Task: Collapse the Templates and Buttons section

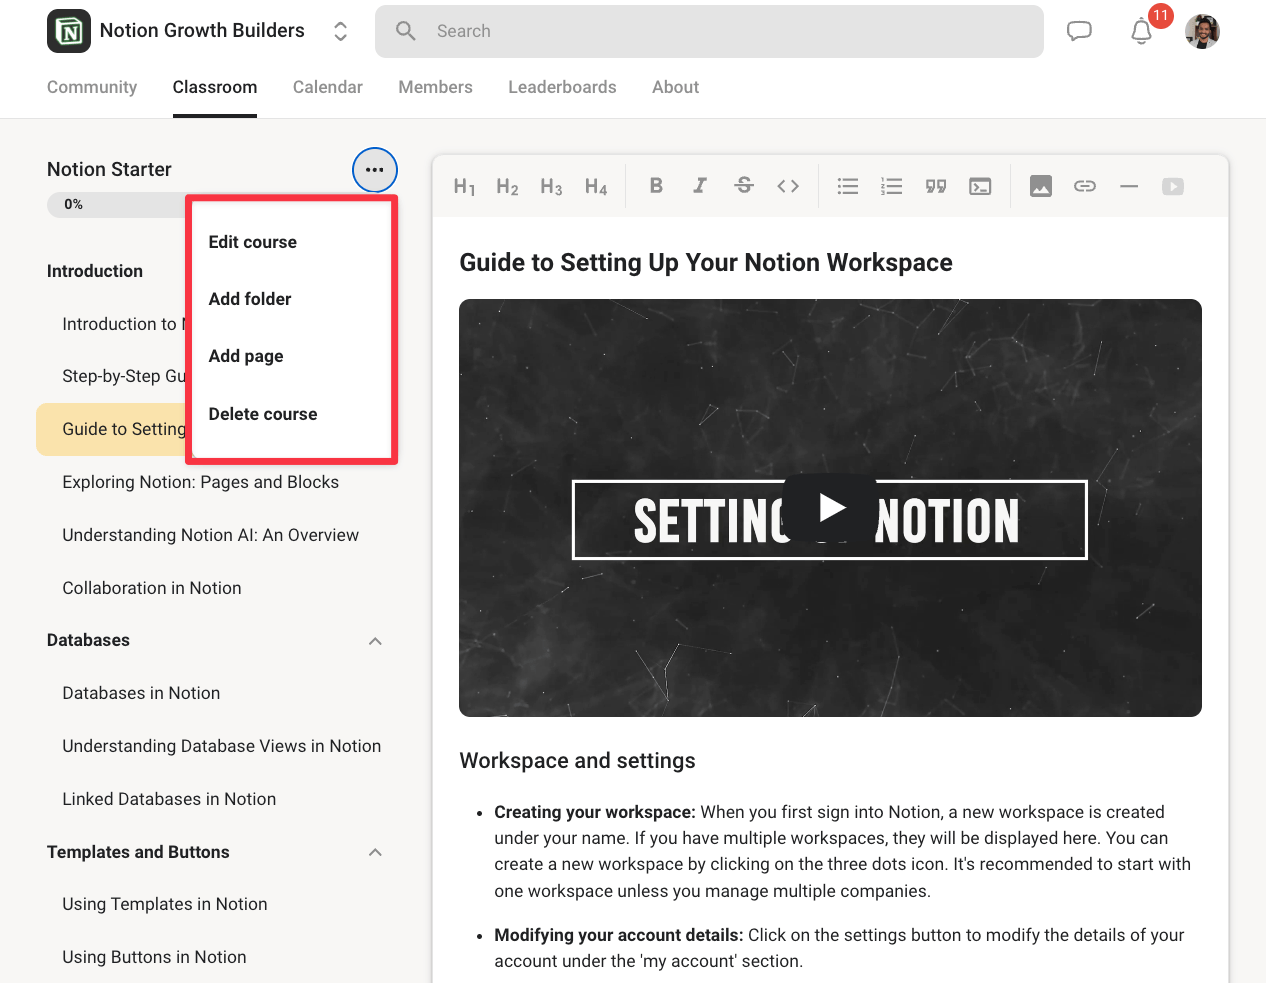Action: point(375,852)
